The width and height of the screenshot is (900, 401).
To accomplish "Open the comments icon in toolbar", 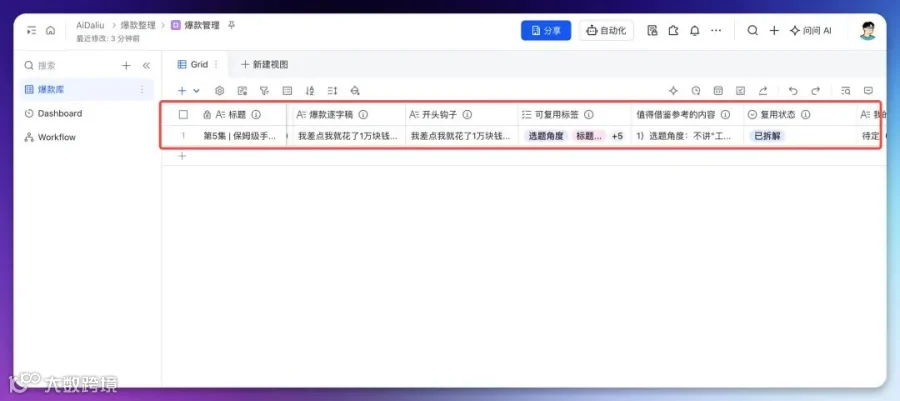I will point(868,91).
